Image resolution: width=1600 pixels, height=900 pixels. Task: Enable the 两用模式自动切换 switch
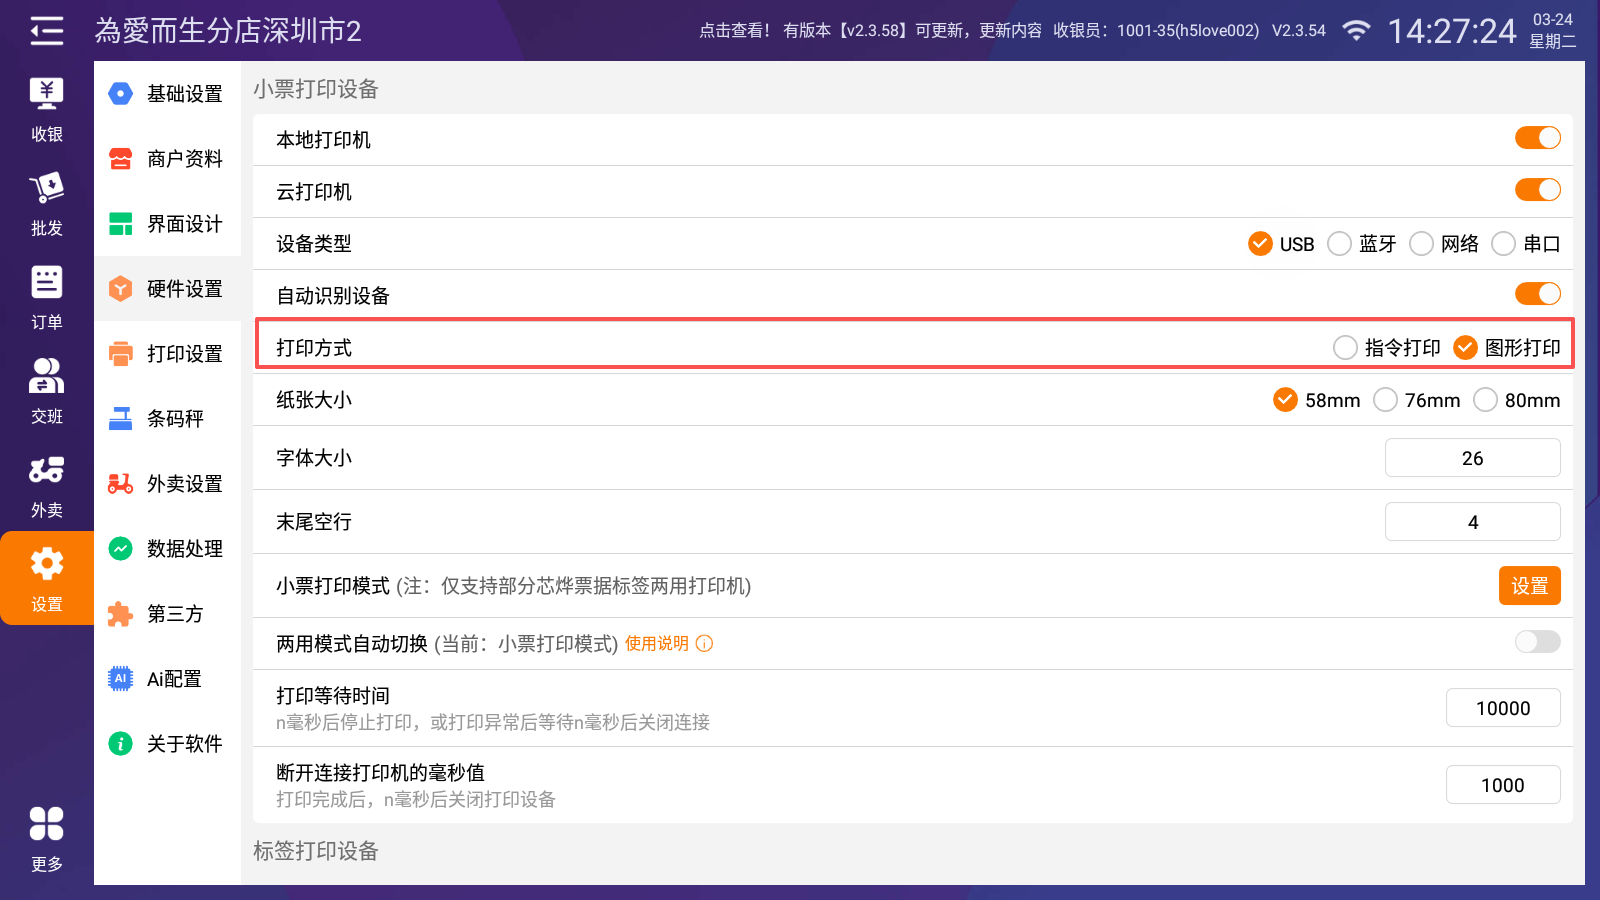[x=1537, y=642]
